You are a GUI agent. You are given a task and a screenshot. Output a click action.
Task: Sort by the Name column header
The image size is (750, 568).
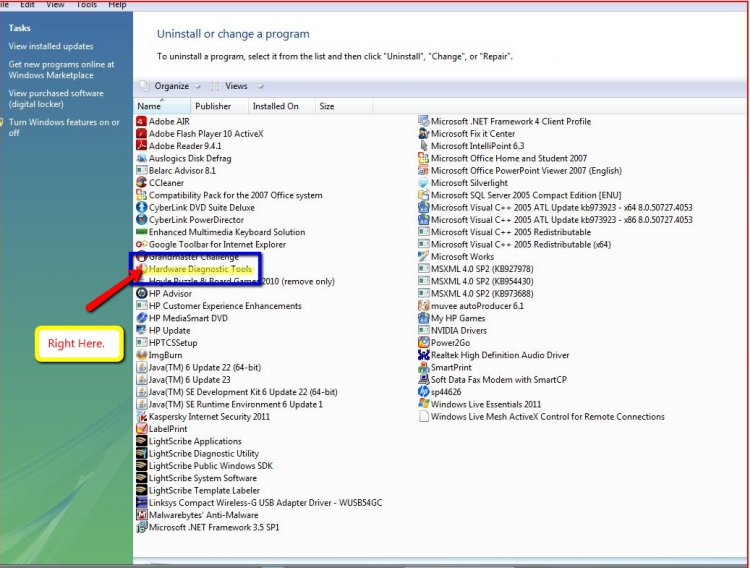point(162,106)
